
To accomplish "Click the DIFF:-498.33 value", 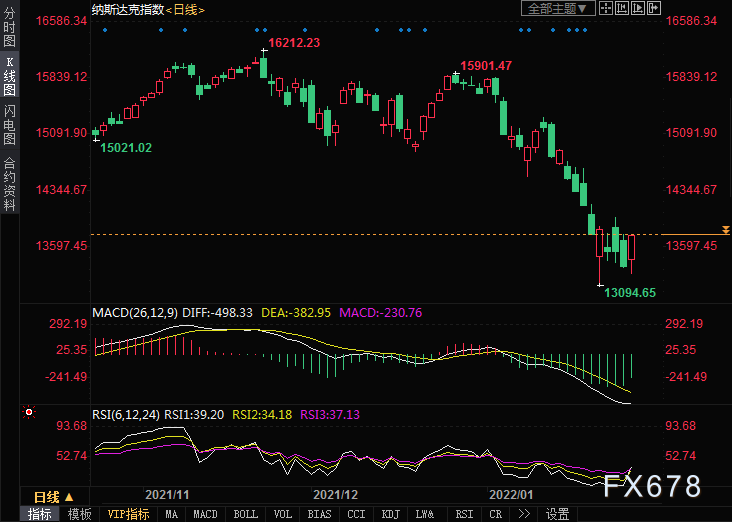I will pyautogui.click(x=218, y=313).
